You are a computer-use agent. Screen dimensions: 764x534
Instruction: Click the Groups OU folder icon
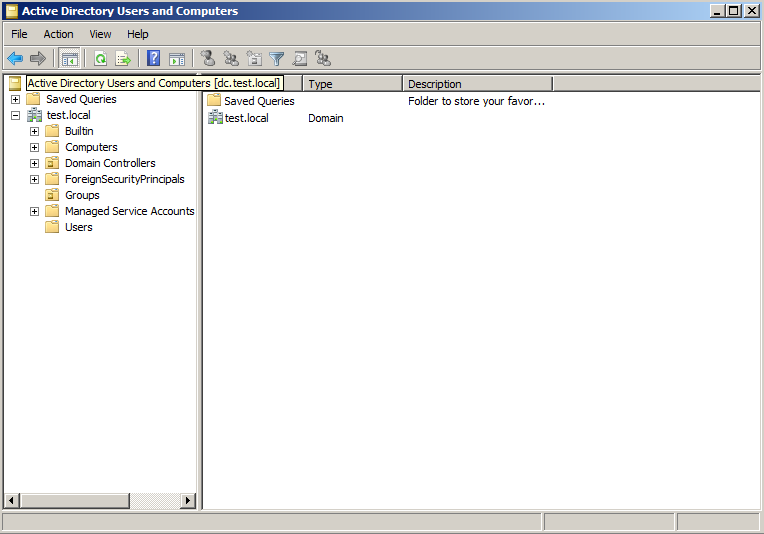pos(52,195)
